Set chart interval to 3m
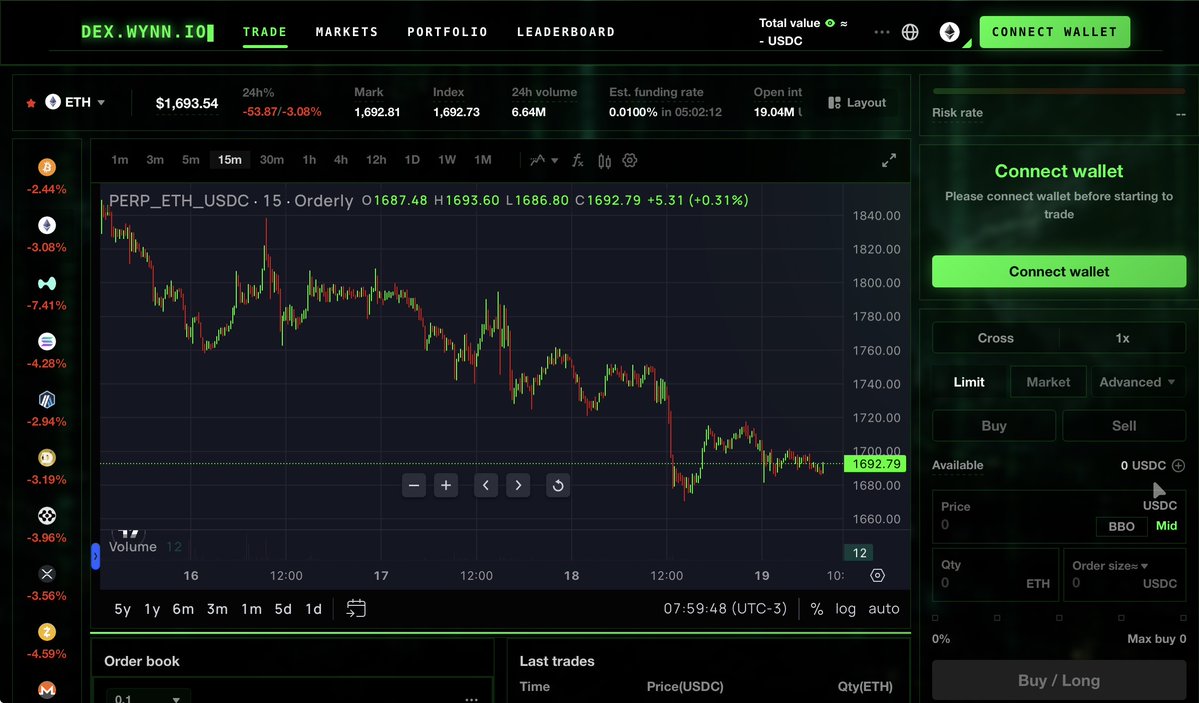Viewport: 1199px width, 703px height. (x=155, y=160)
